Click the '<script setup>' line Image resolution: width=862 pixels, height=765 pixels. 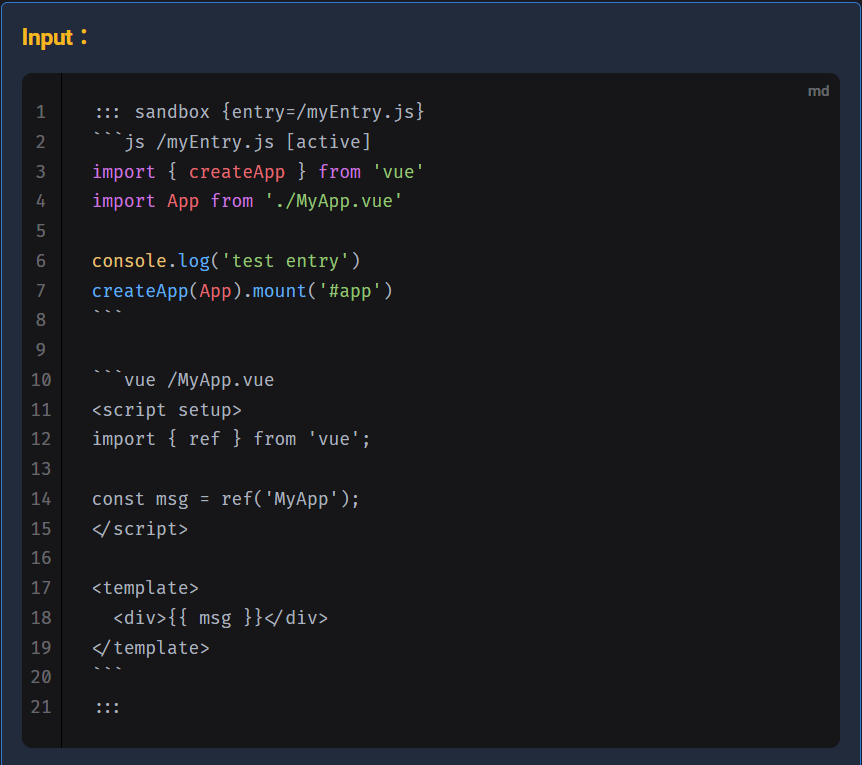[167, 410]
